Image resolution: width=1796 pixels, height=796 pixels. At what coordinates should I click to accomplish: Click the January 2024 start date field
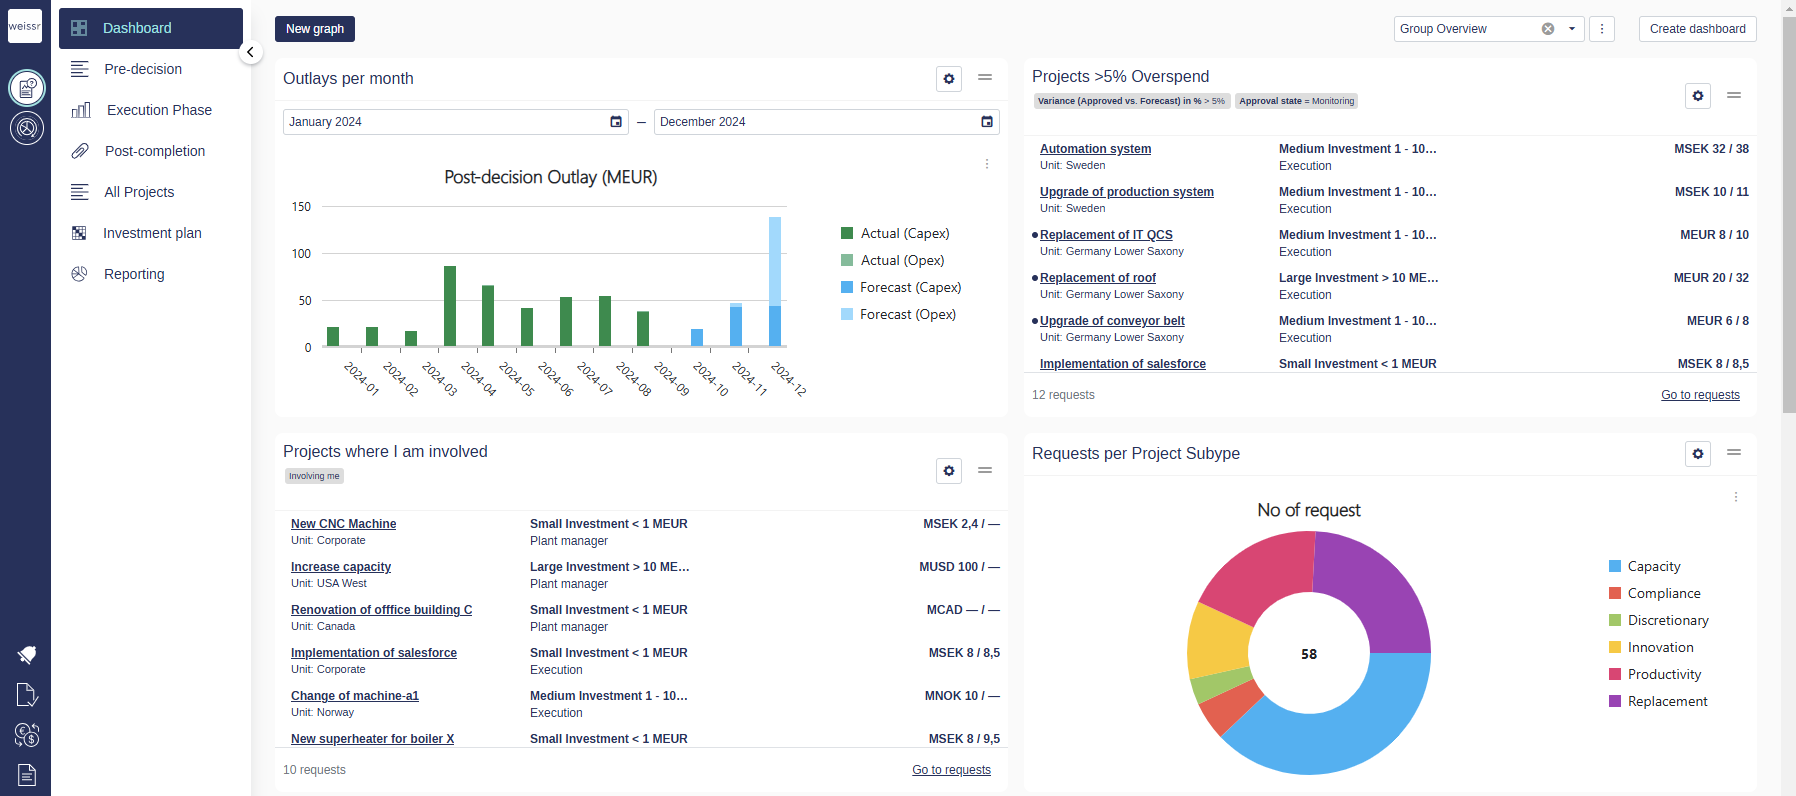(456, 122)
